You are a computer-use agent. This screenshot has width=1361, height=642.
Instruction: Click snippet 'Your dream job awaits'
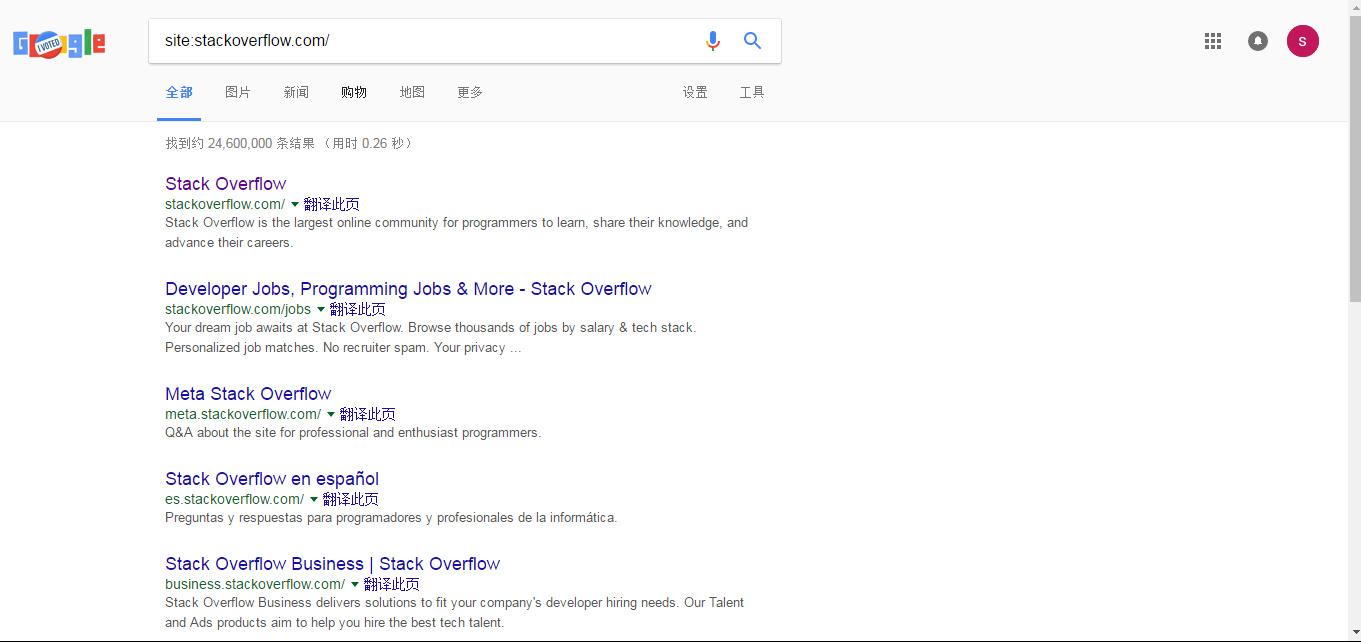[430, 338]
